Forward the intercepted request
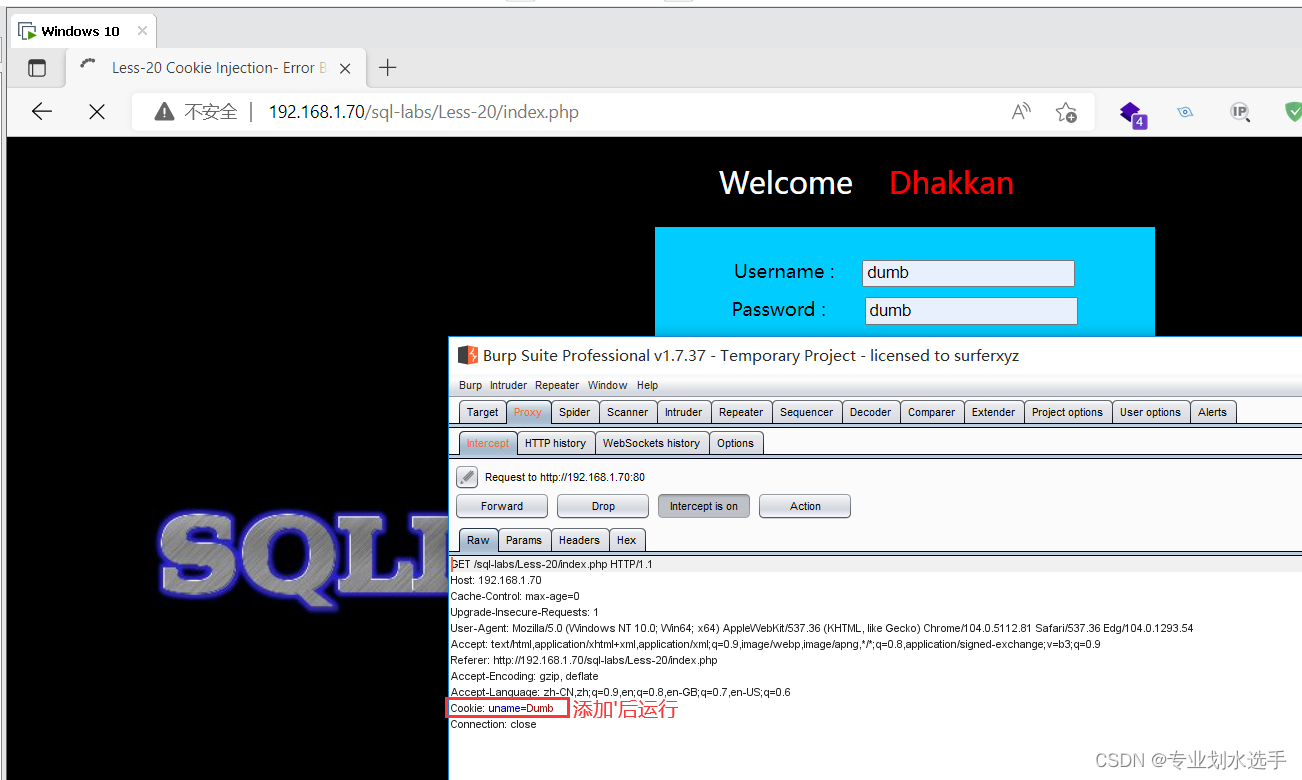This screenshot has height=780, width=1302. [502, 506]
